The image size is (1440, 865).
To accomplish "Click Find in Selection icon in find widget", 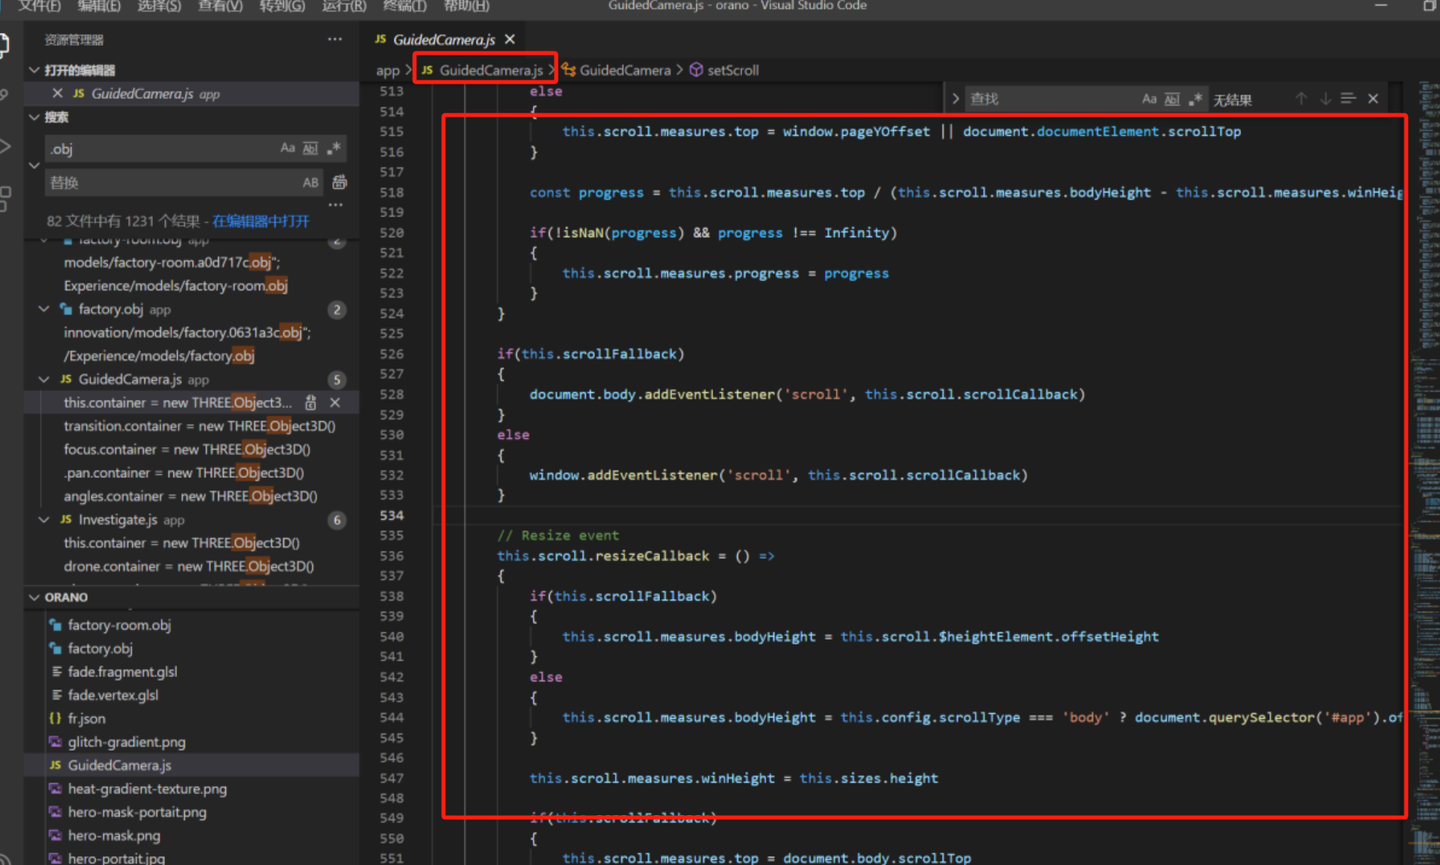I will [1348, 99].
